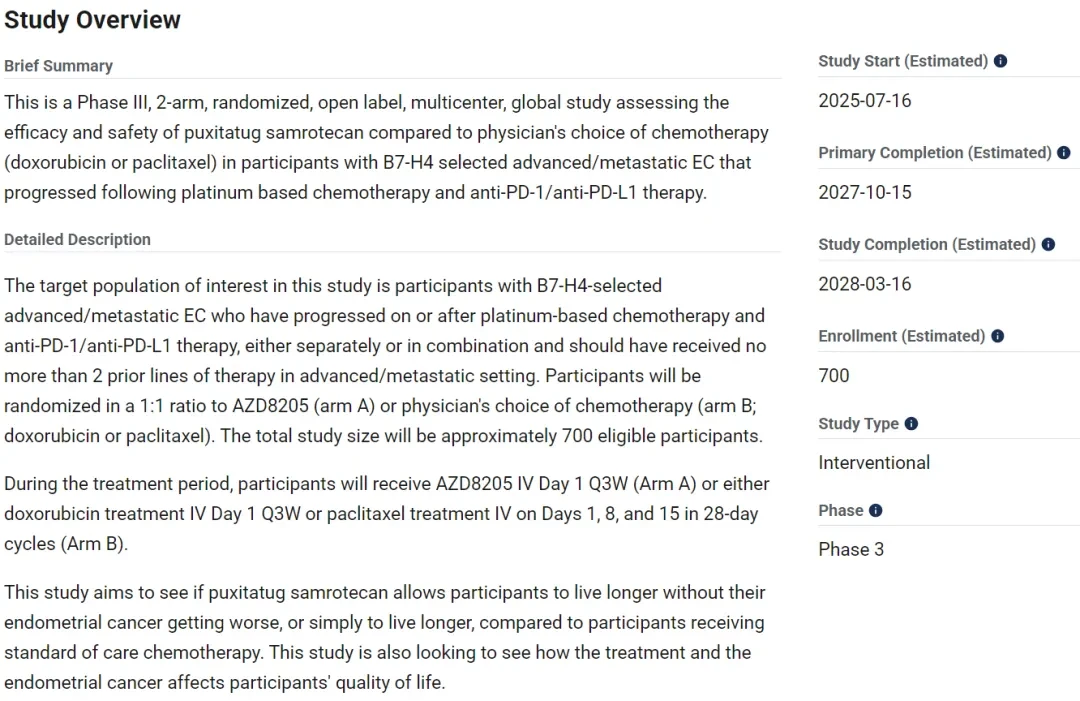This screenshot has height=701, width=1080.
Task: Click the paragraph beginning 'This study aims to see'
Action: 384,638
